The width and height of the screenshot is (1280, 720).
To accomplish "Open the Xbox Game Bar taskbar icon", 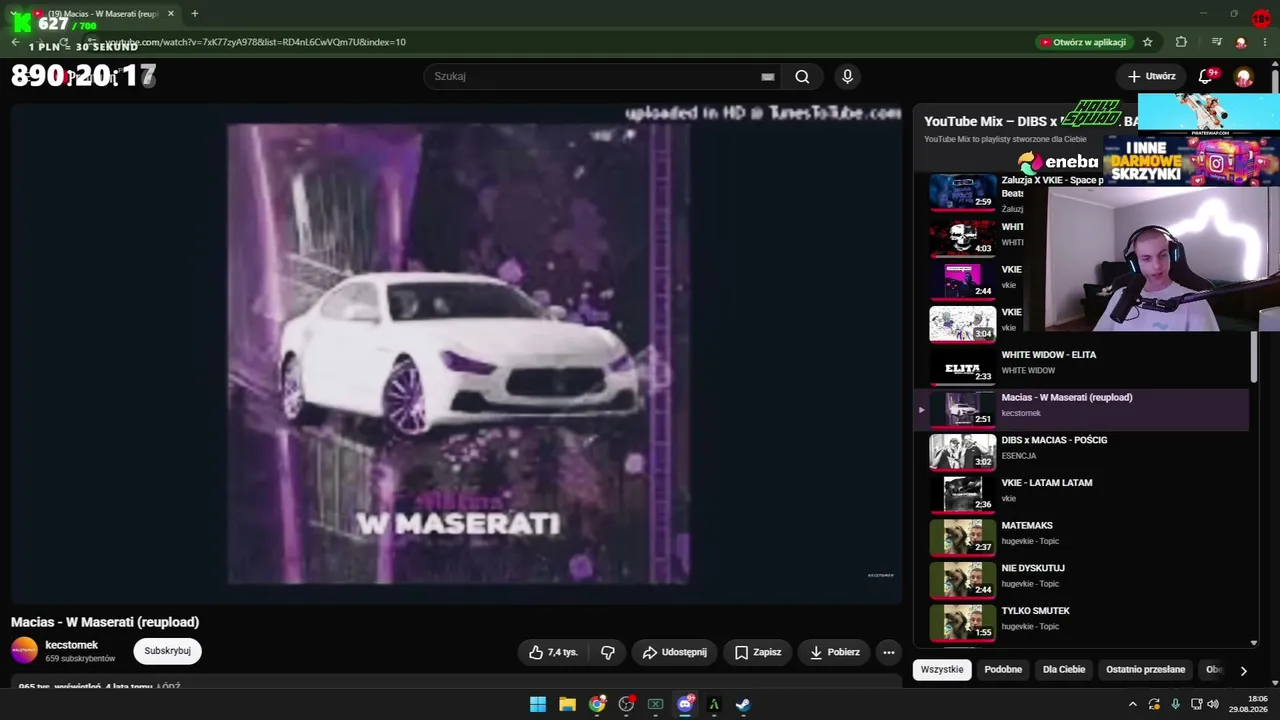I will 655,704.
